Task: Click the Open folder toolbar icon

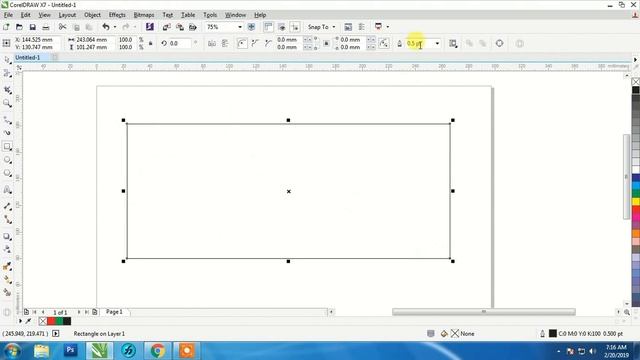Action: (x=19, y=27)
